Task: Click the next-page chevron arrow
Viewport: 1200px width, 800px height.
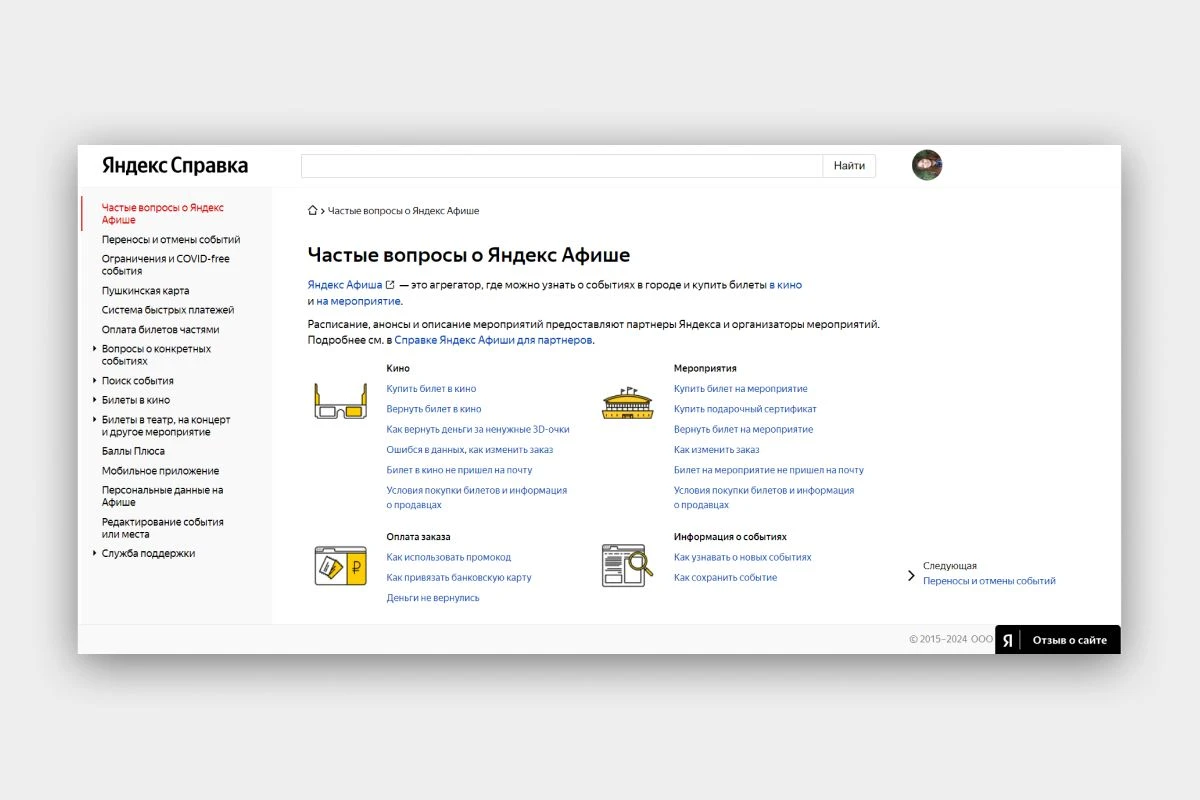Action: (x=911, y=575)
